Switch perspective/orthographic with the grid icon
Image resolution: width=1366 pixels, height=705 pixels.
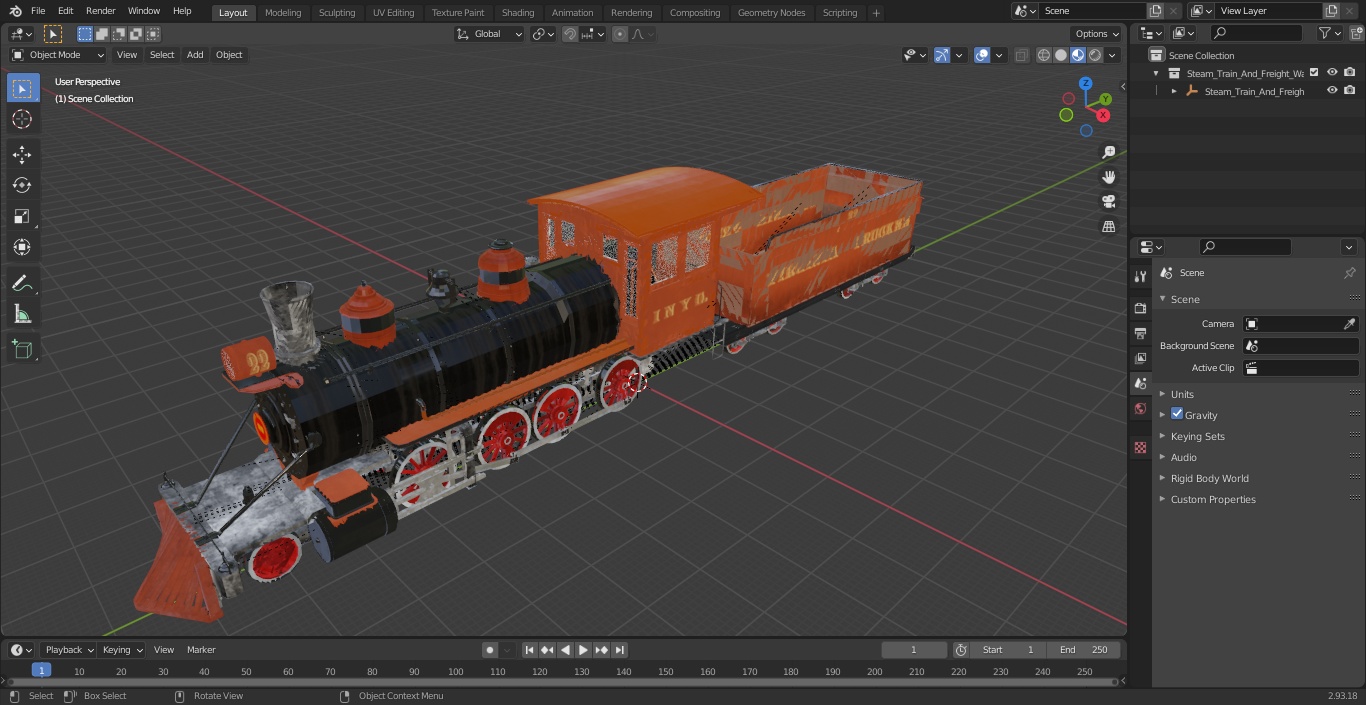[1108, 227]
